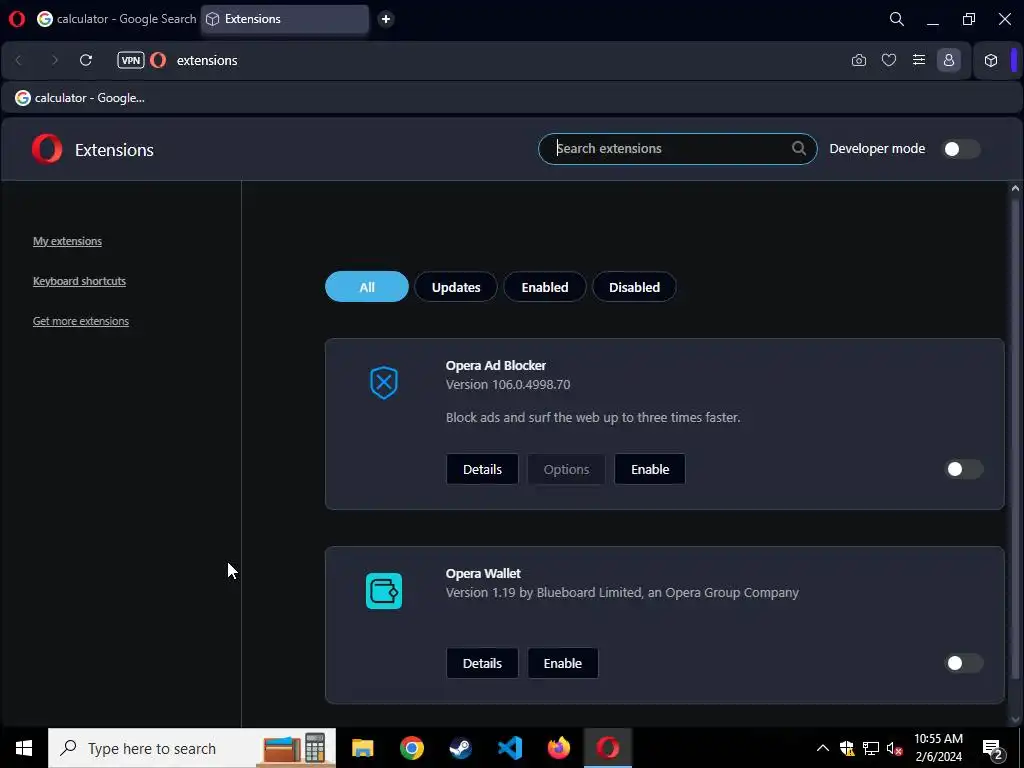Click the search magnifier in extensions search box

pos(799,148)
